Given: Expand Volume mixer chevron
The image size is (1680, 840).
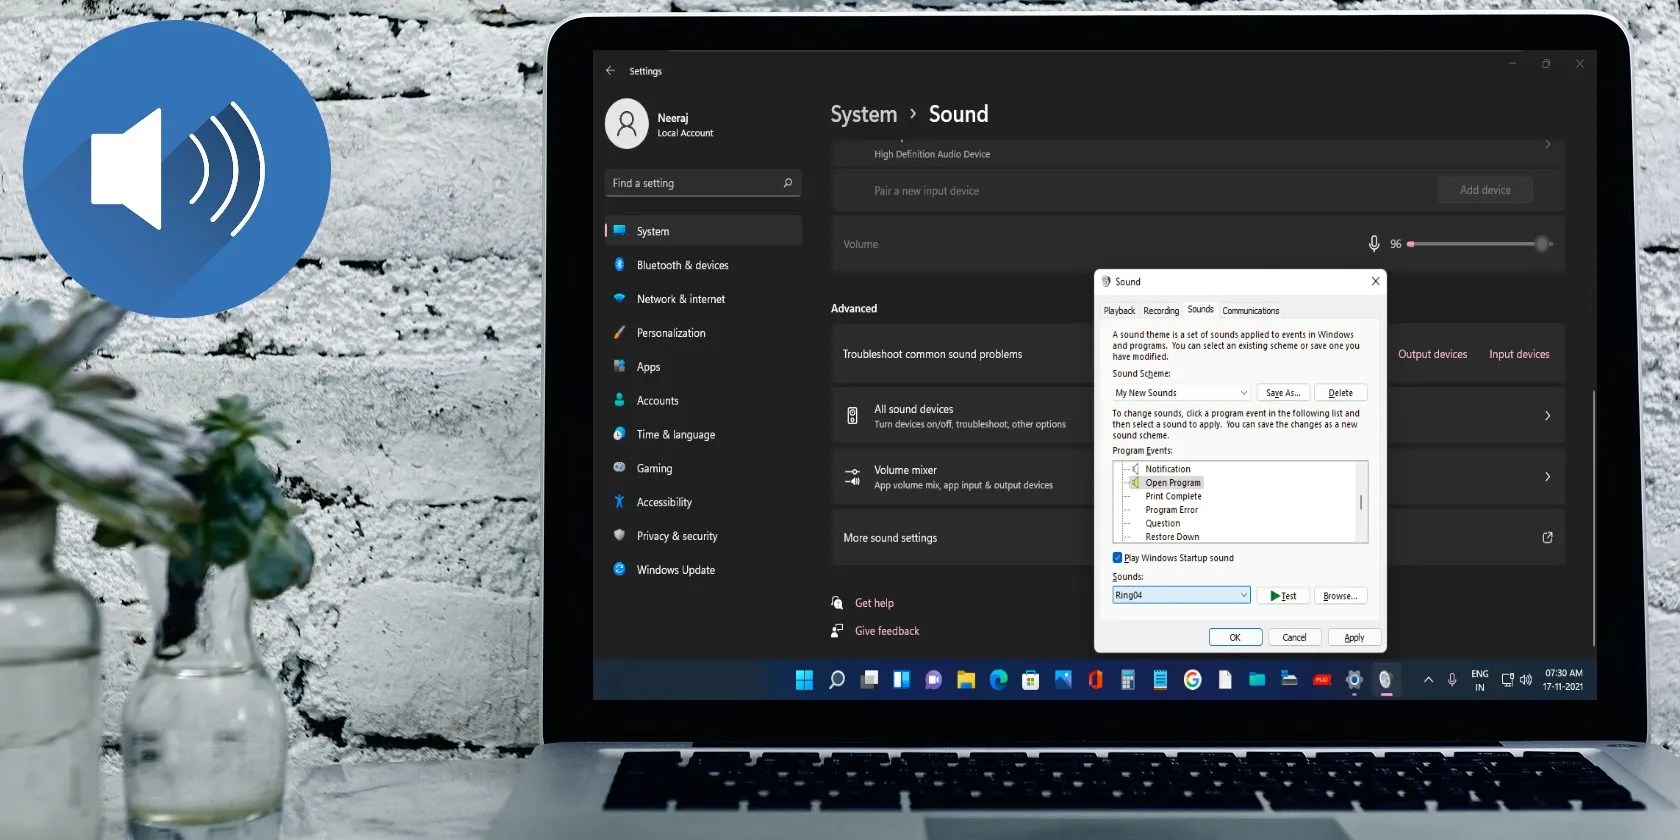Looking at the screenshot, I should point(1547,477).
